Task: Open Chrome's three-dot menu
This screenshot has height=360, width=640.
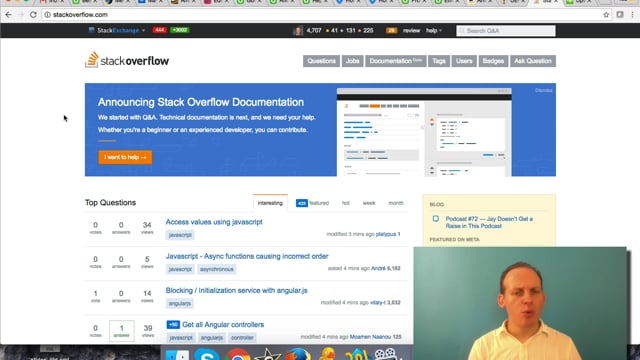Action: [633, 15]
